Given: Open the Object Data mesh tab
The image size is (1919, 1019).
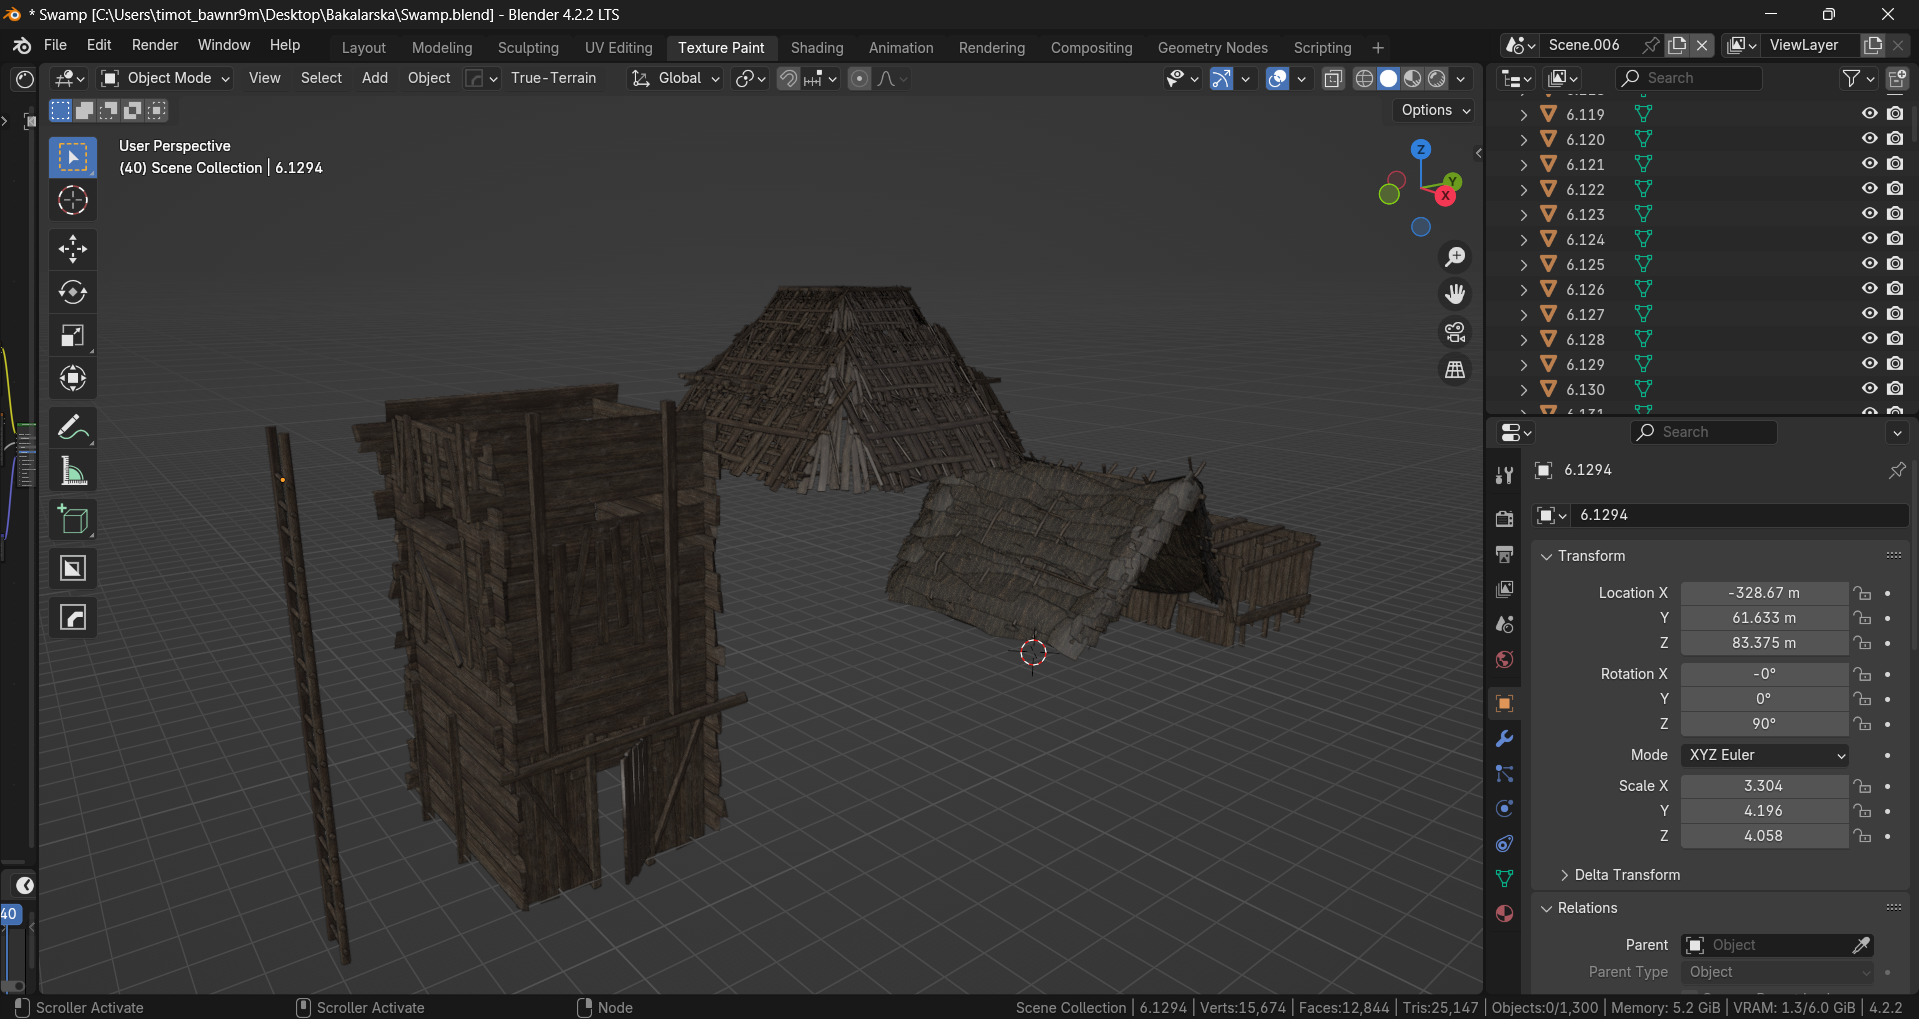Looking at the screenshot, I should tap(1504, 879).
